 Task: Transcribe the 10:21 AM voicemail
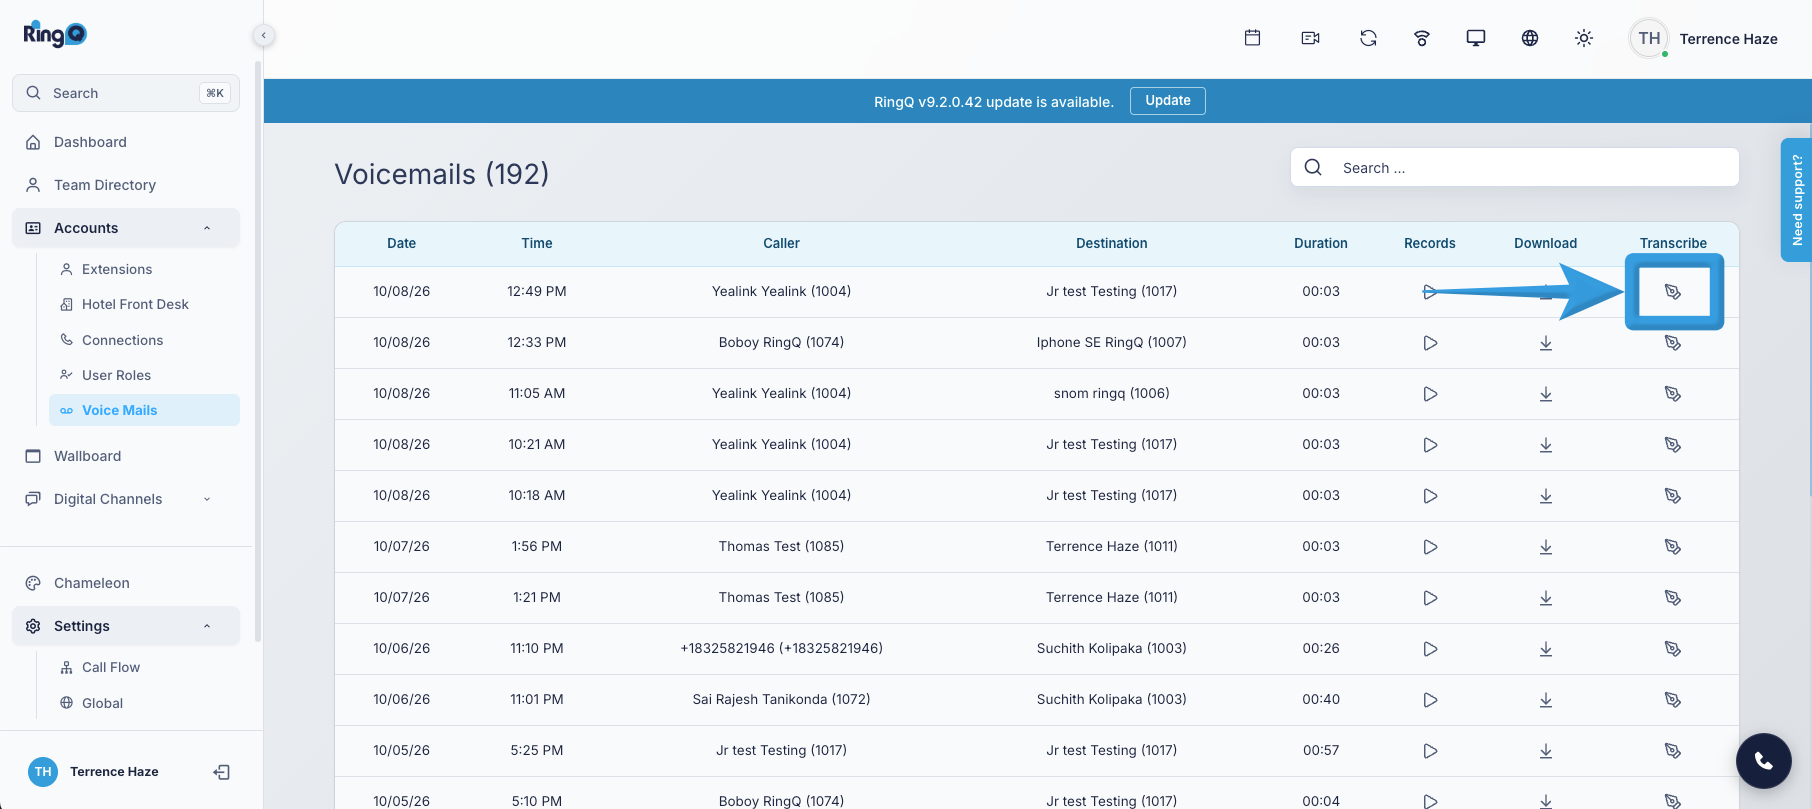tap(1673, 445)
